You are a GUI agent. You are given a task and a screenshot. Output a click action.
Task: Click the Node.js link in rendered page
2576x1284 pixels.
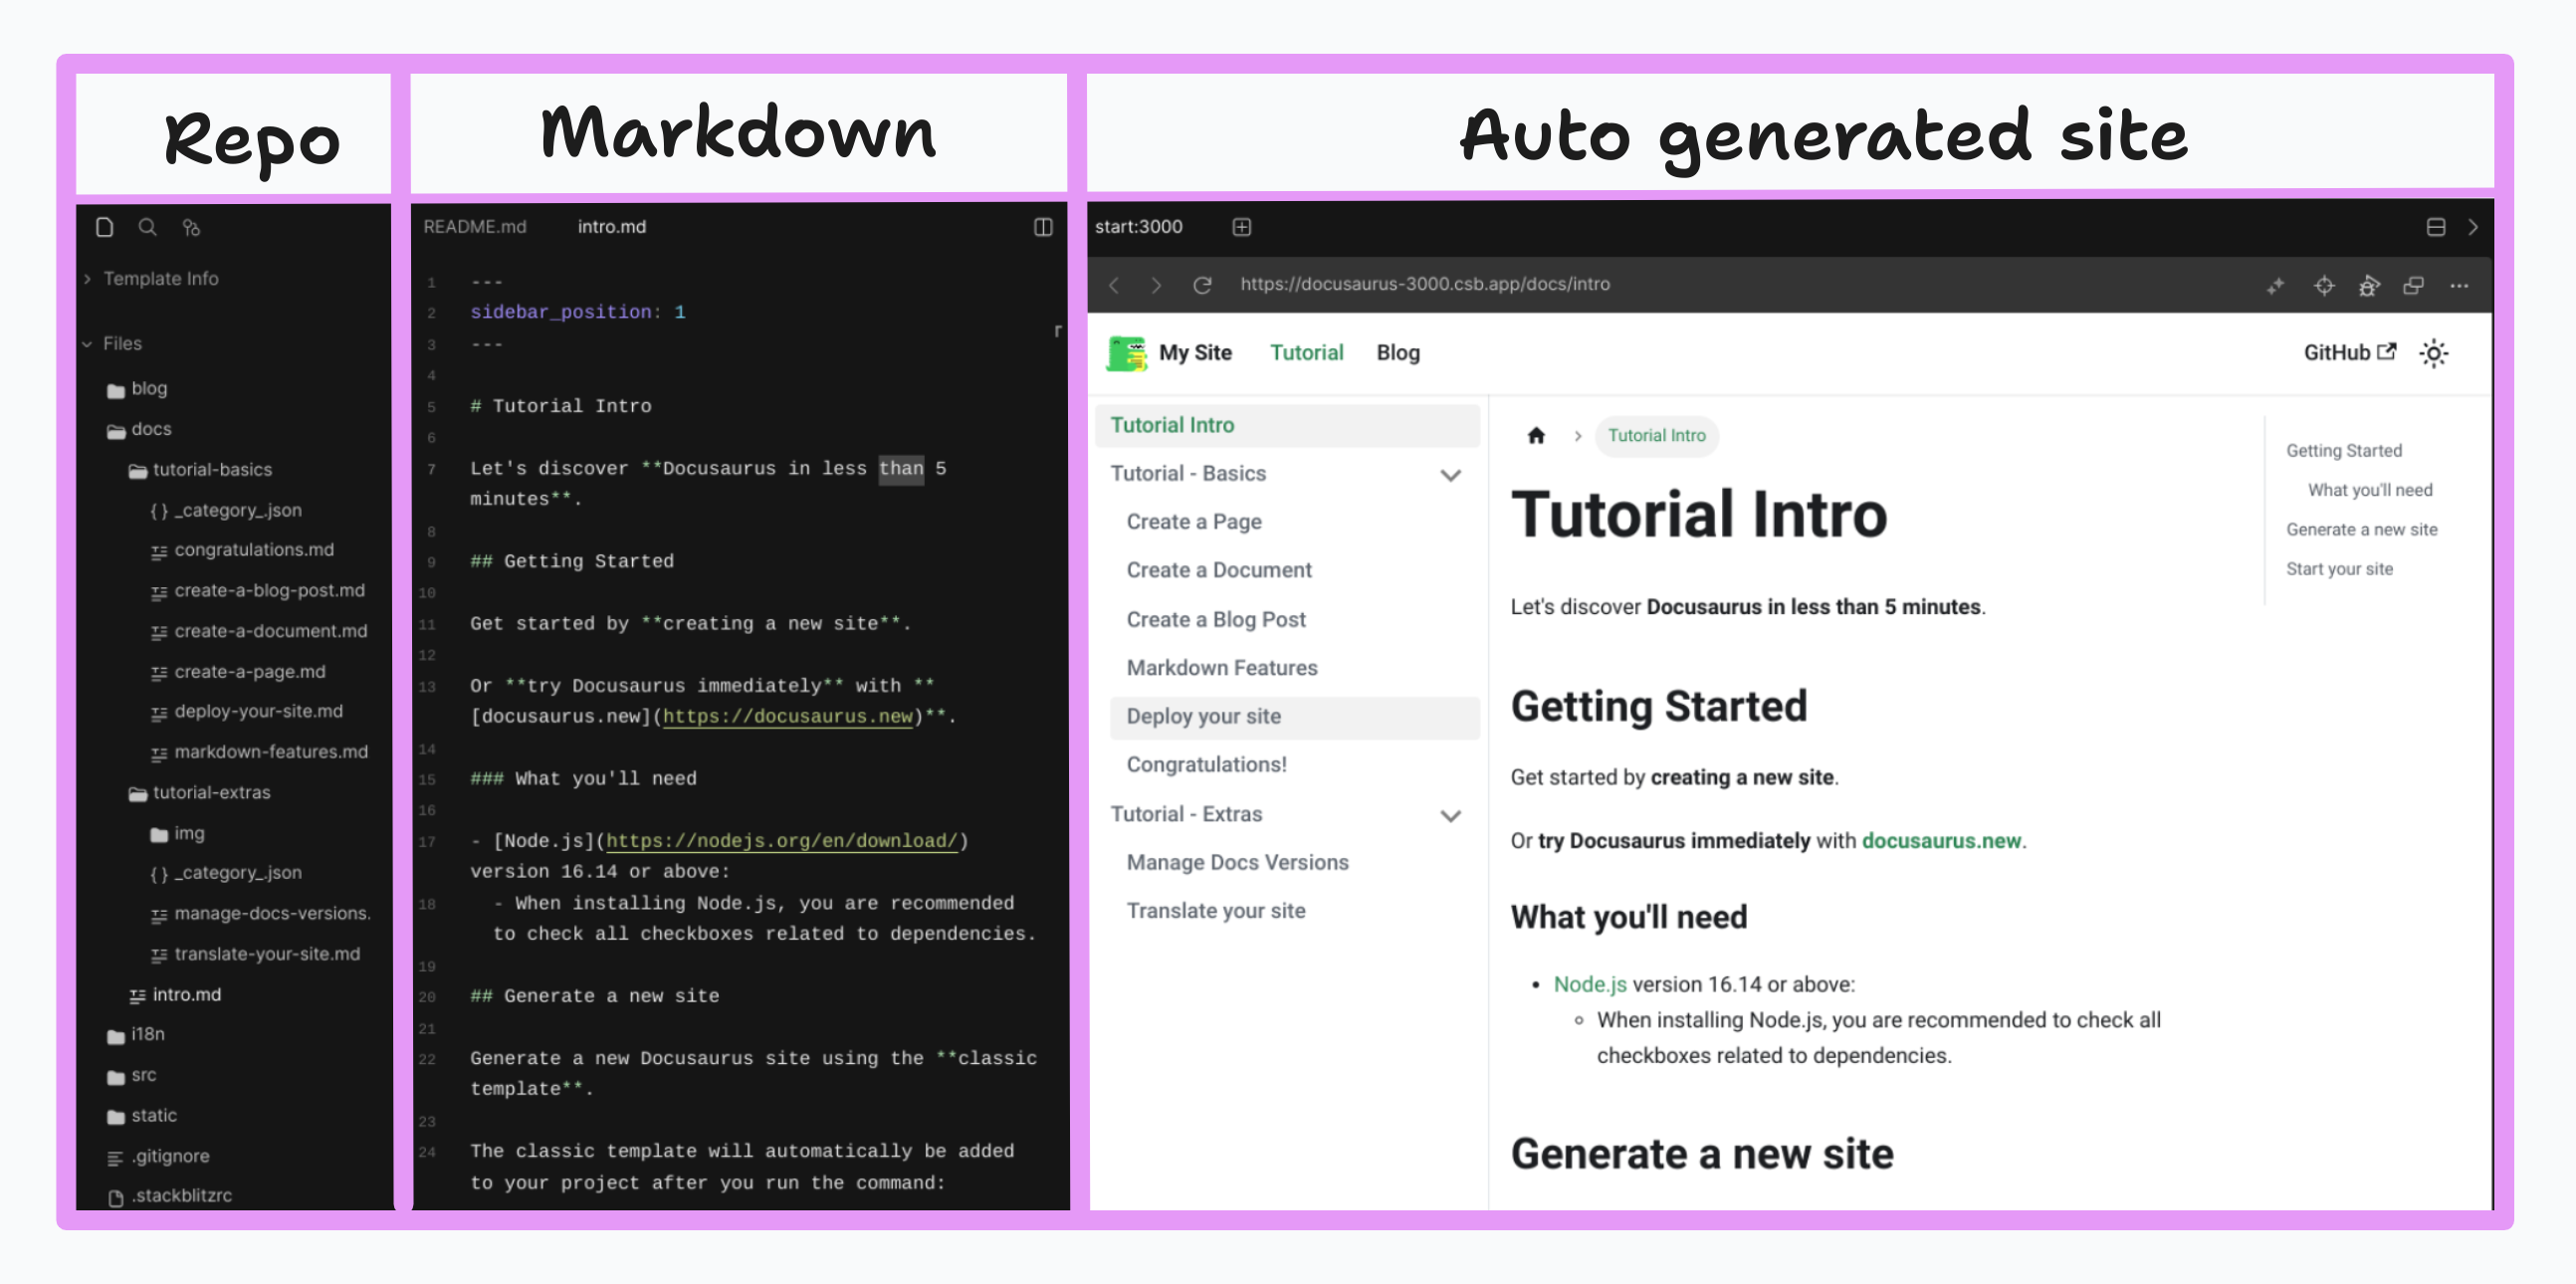(x=1589, y=985)
